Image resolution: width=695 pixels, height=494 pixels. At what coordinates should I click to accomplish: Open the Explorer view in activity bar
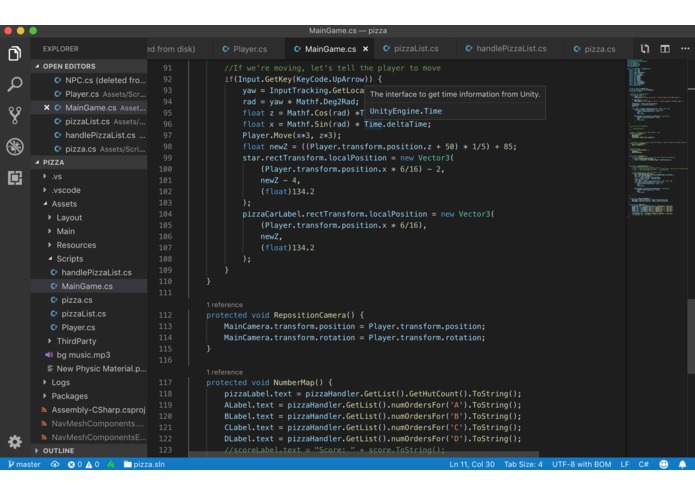pyautogui.click(x=15, y=54)
